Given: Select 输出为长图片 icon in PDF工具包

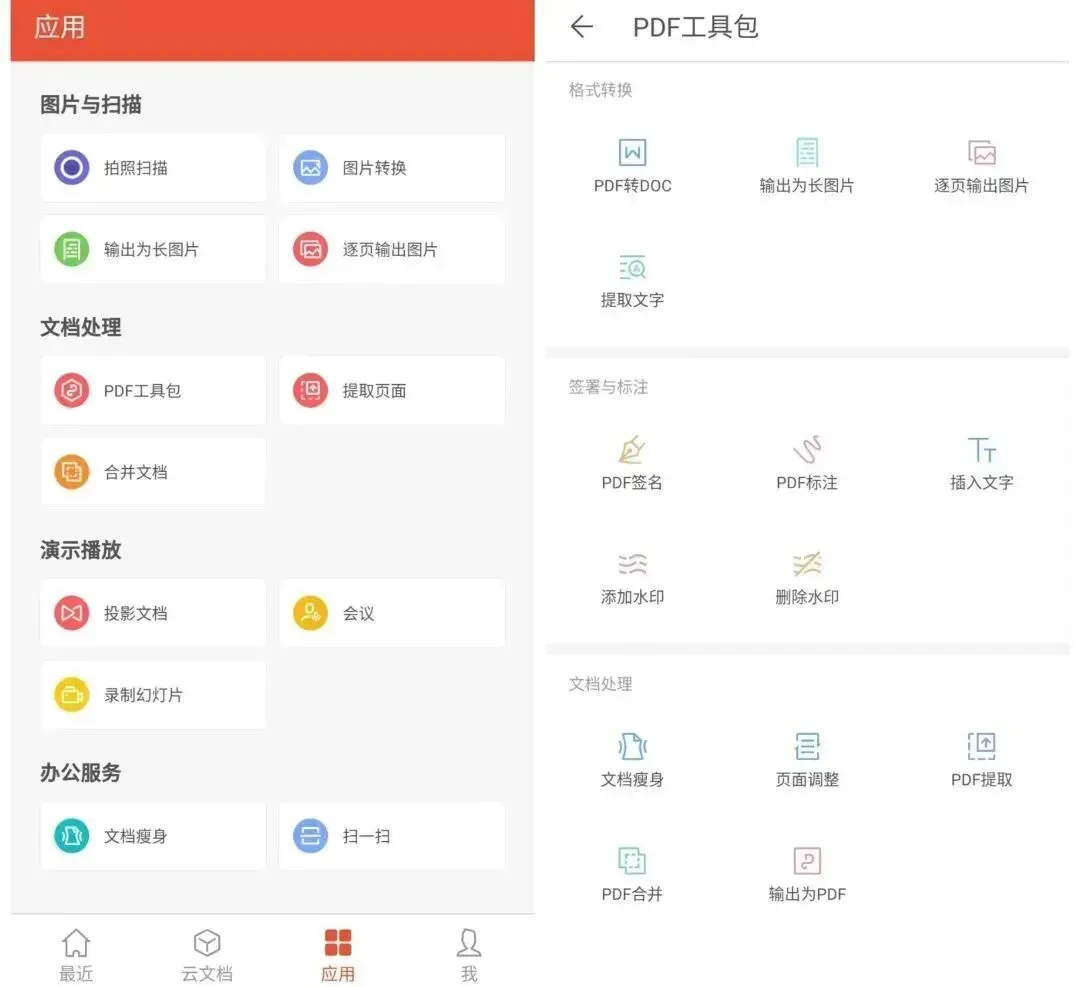Looking at the screenshot, I should [807, 152].
